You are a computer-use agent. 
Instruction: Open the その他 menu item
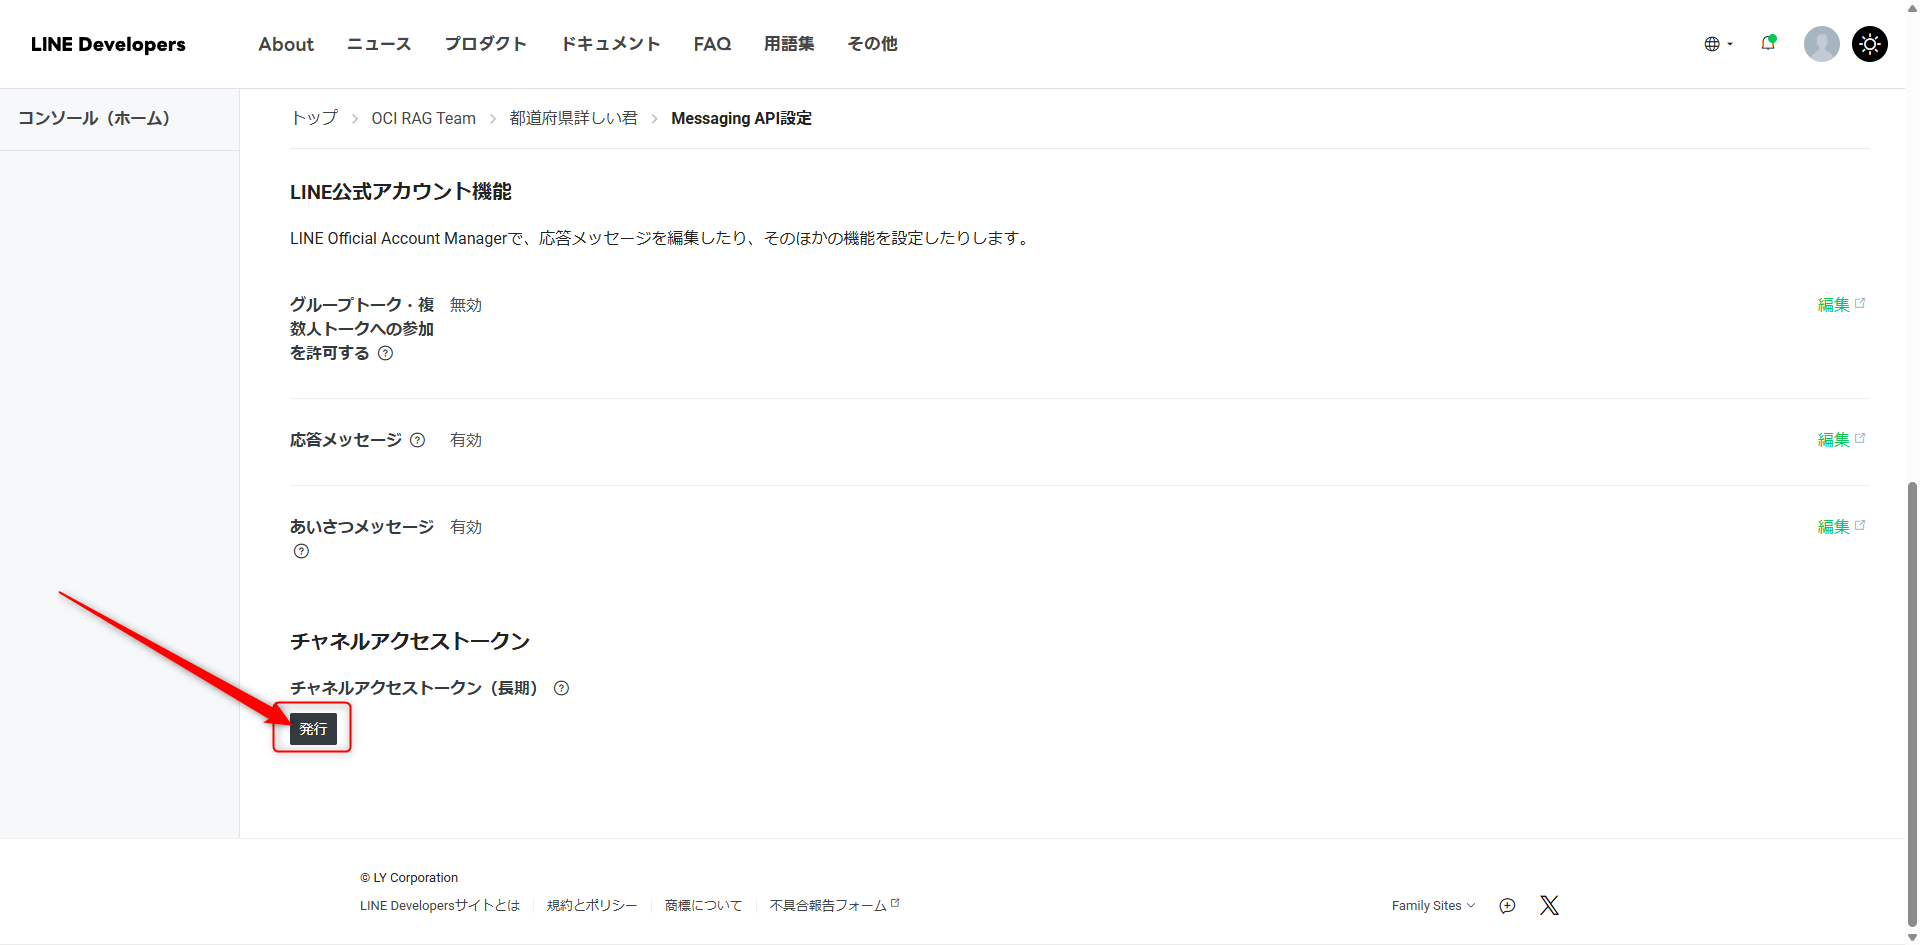pos(872,44)
